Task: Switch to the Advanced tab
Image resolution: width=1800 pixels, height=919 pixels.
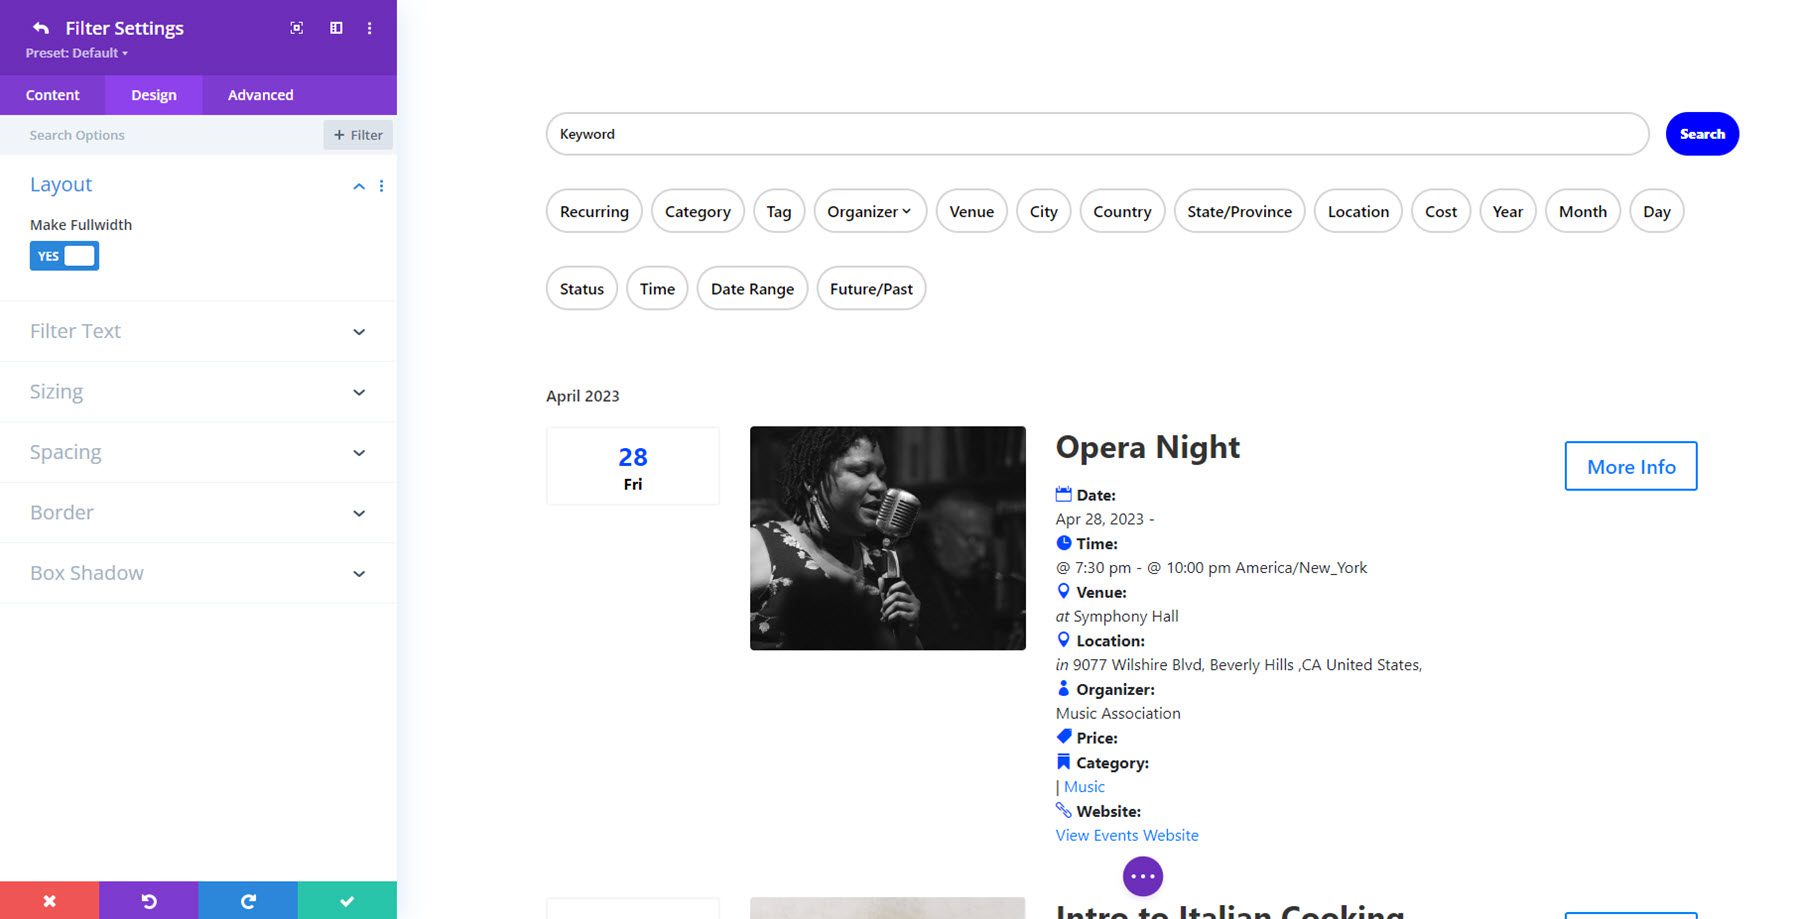Action: 259,94
